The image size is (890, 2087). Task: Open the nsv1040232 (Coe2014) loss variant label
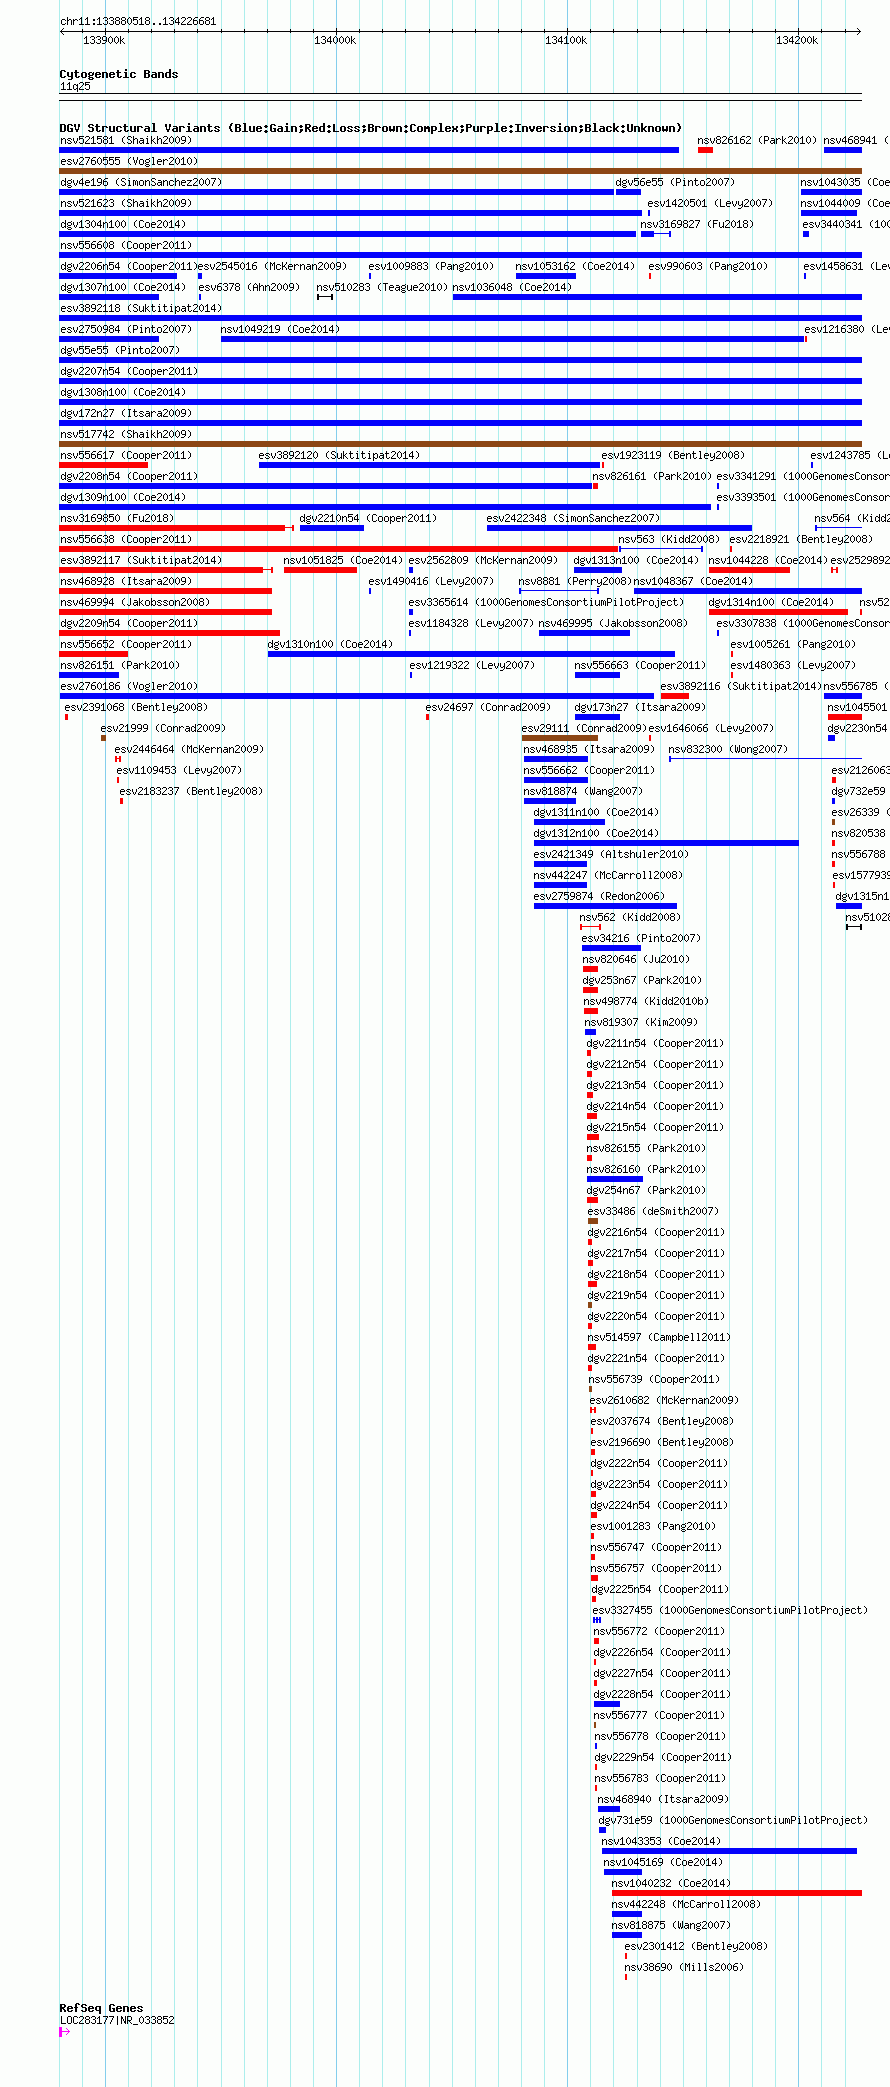tap(671, 1884)
